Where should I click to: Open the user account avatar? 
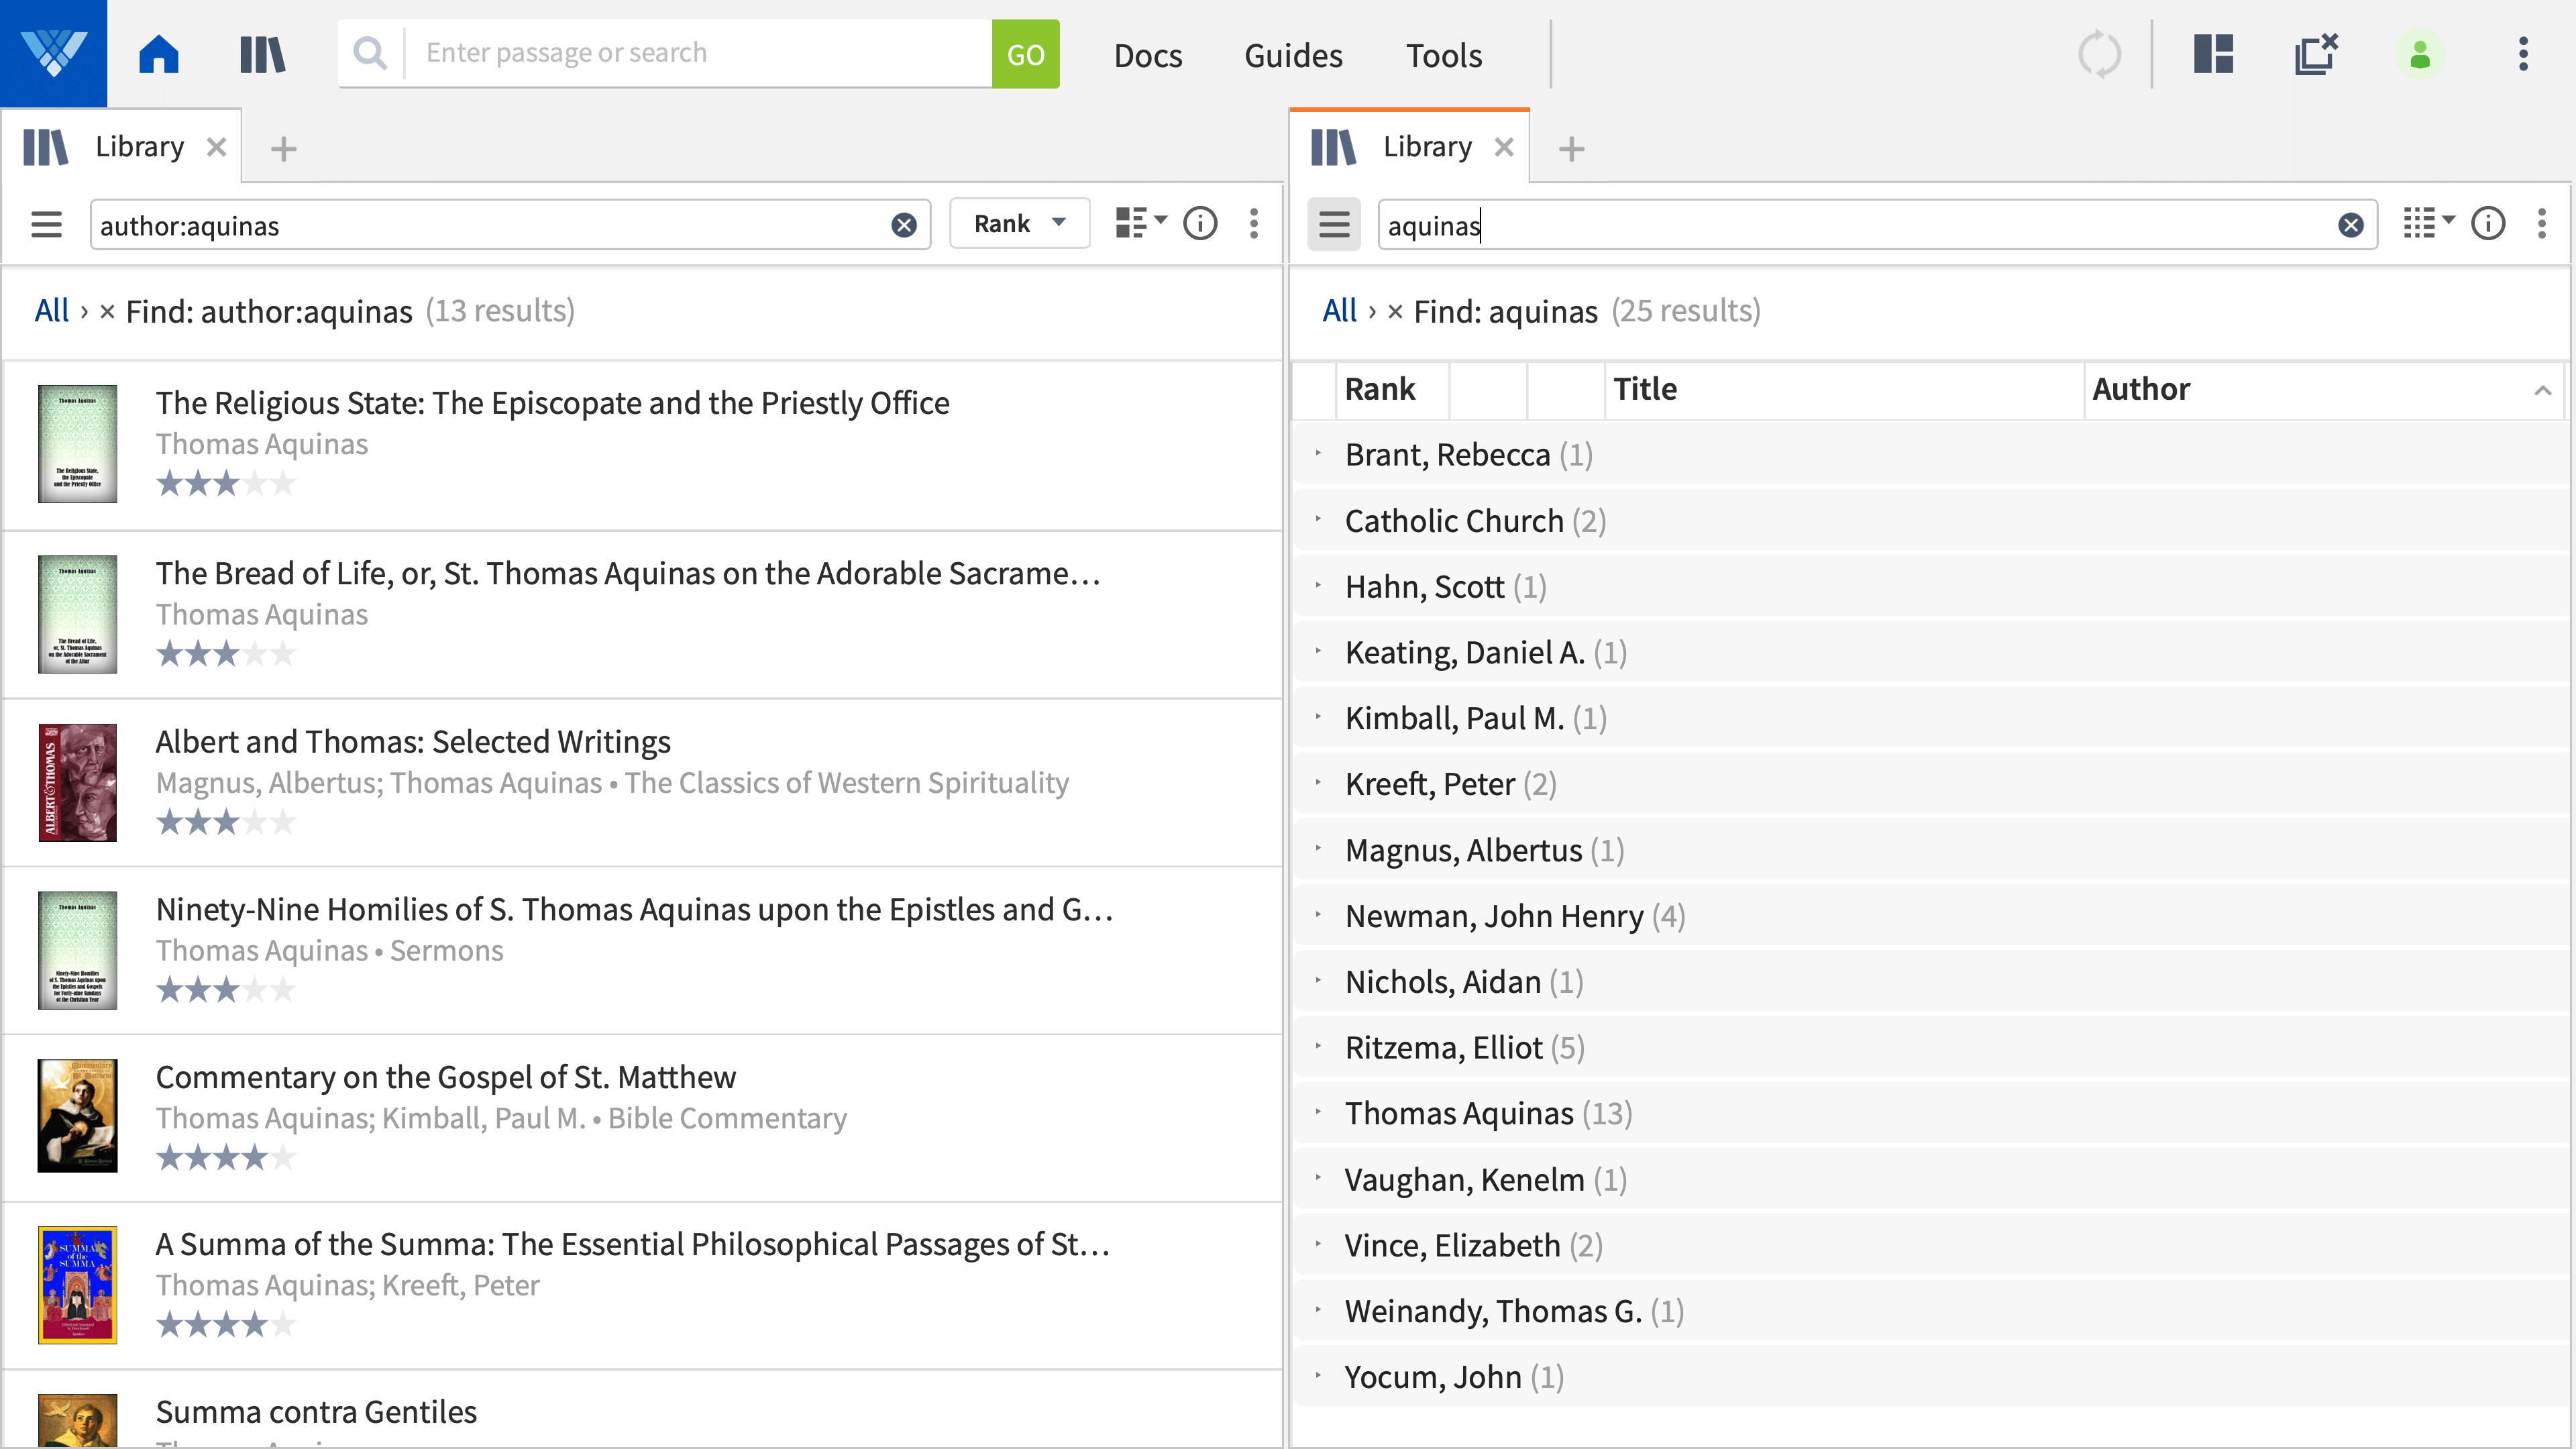pos(2420,54)
